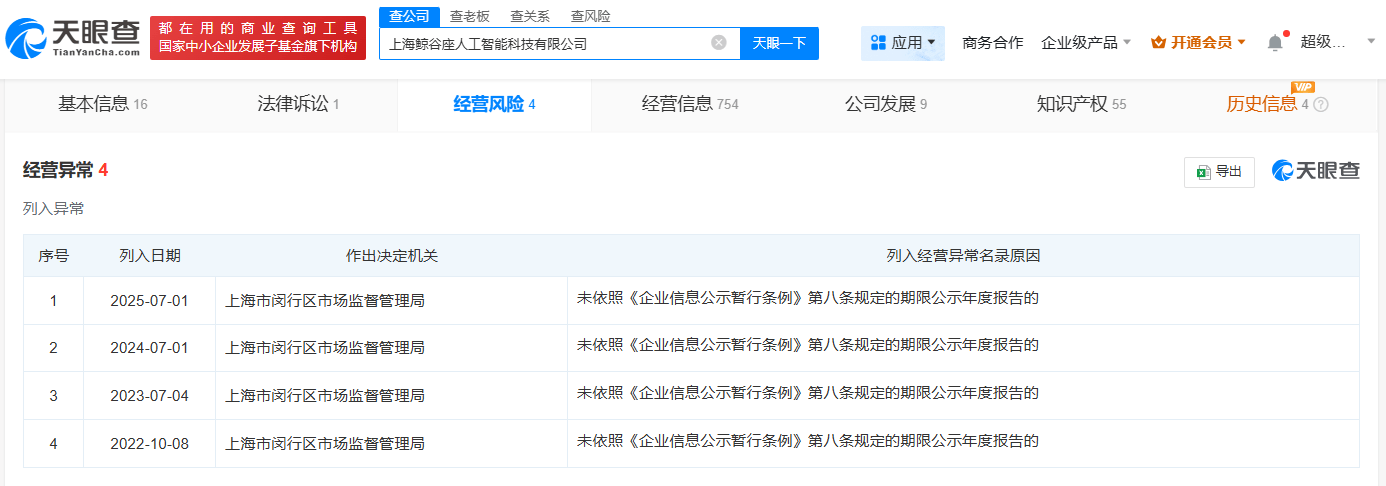Image resolution: width=1386 pixels, height=486 pixels.
Task: Switch to the 查老板 search tab
Action: tap(470, 16)
